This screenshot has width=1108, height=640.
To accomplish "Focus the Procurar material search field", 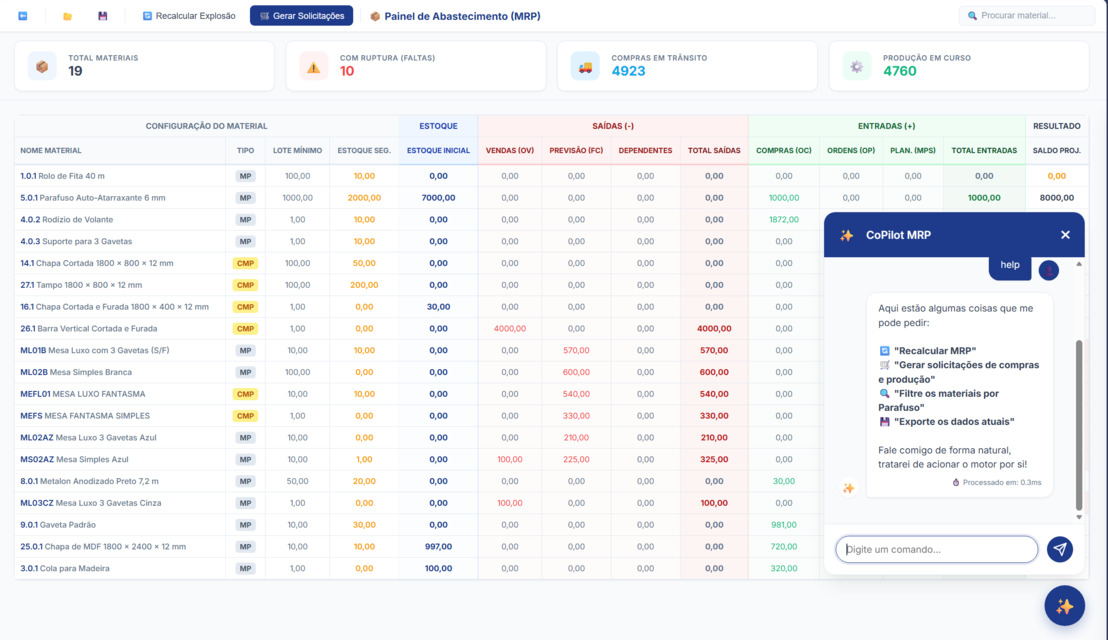I will click(1030, 16).
